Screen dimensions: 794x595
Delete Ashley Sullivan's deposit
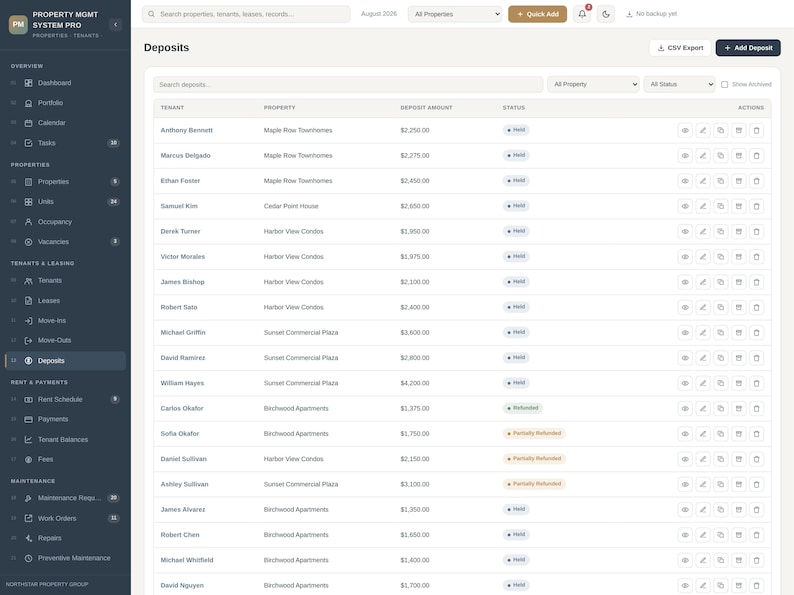(757, 485)
